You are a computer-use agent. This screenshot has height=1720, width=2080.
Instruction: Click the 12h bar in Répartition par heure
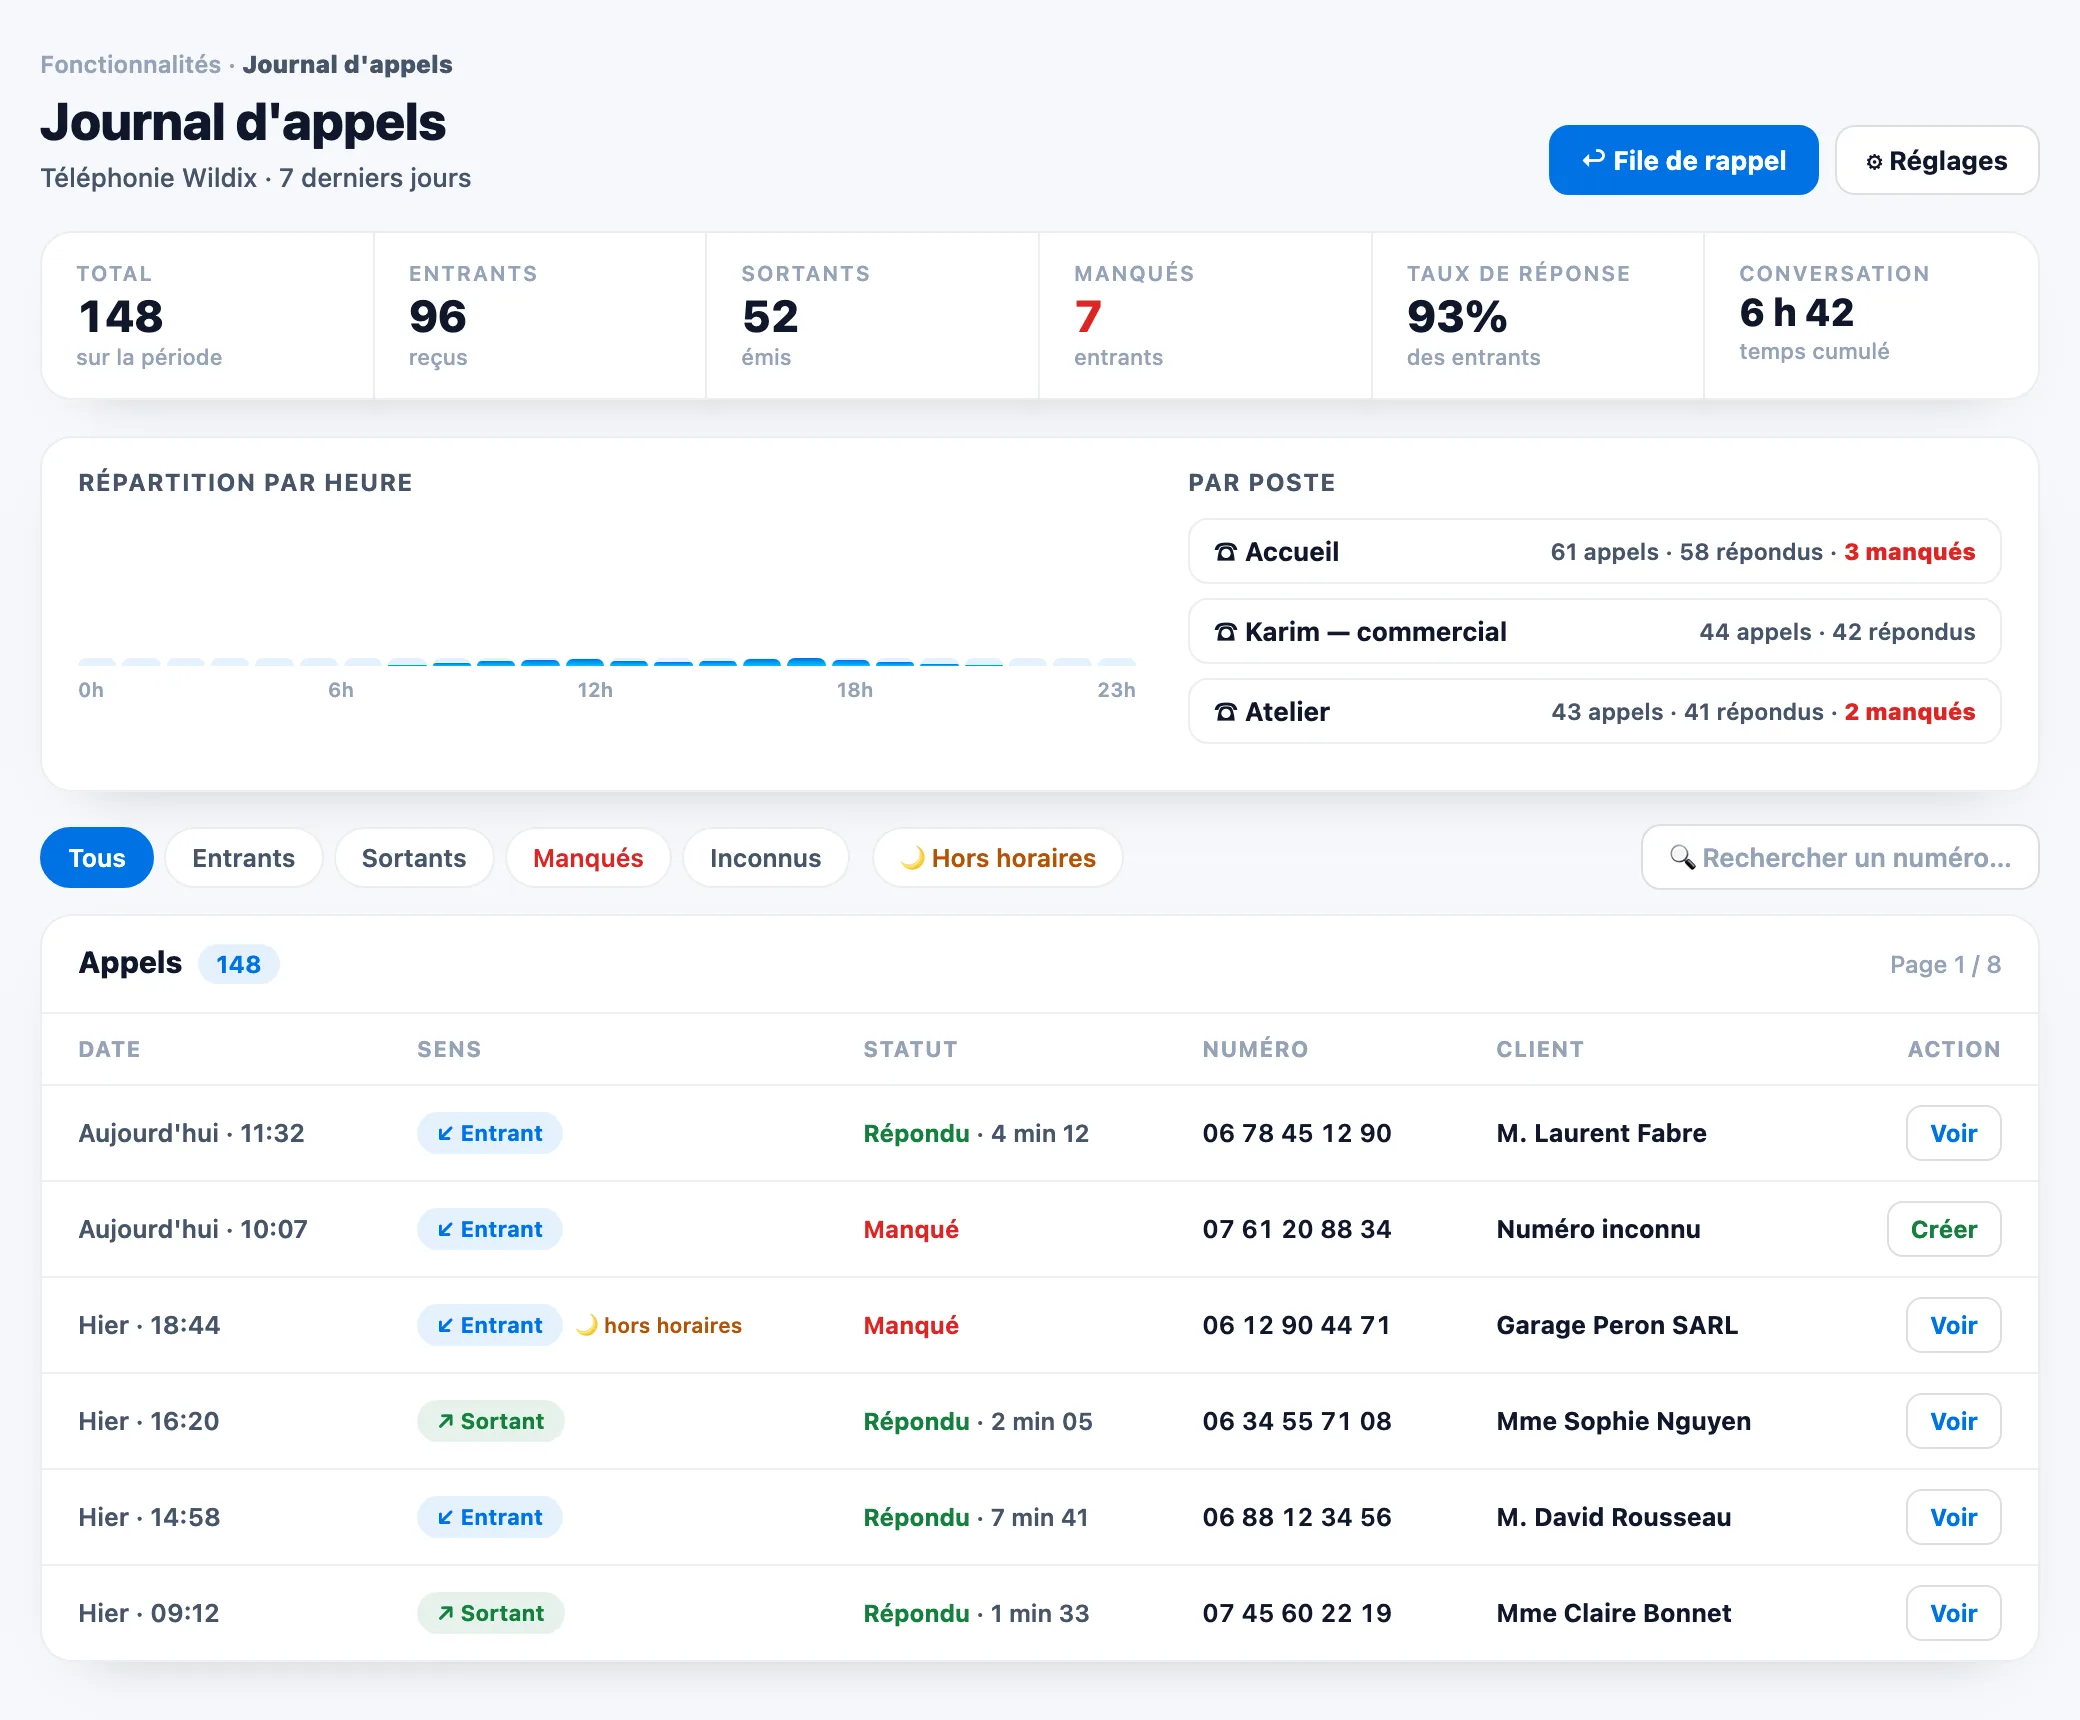click(x=585, y=662)
